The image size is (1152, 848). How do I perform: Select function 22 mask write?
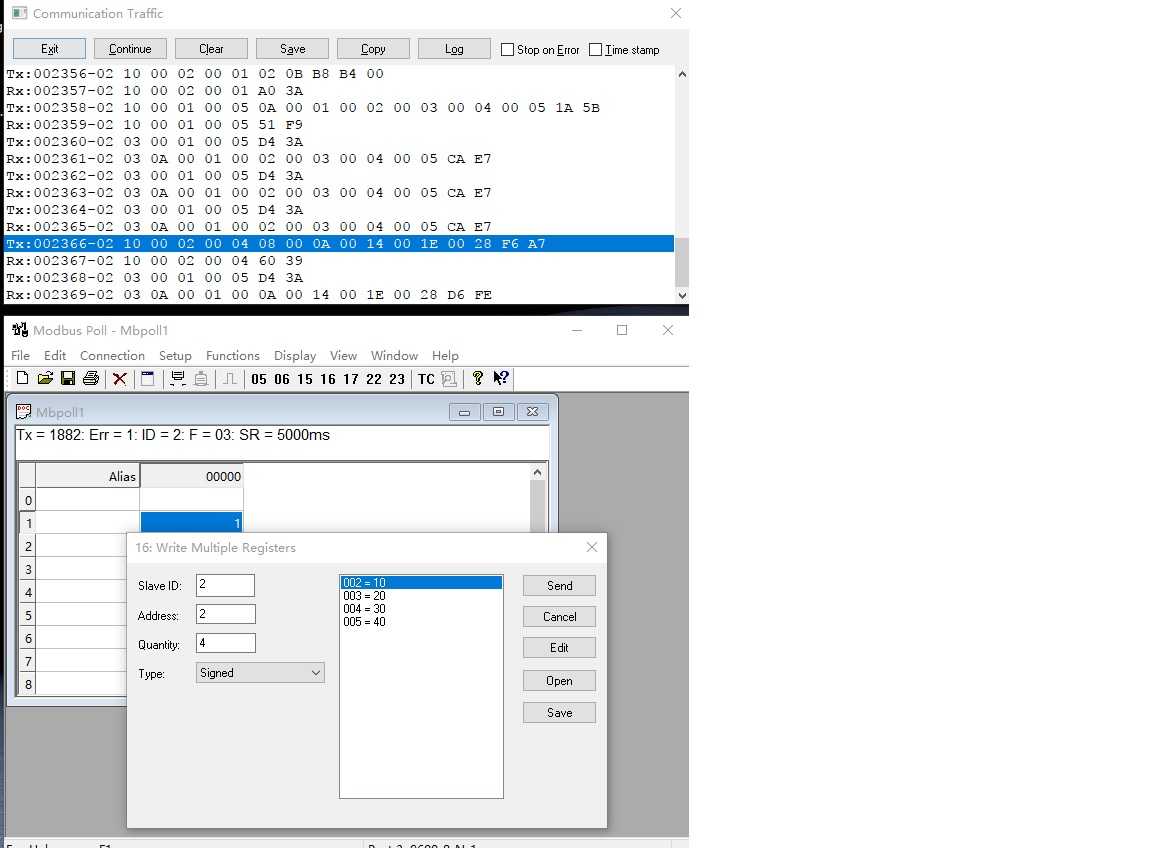point(374,379)
